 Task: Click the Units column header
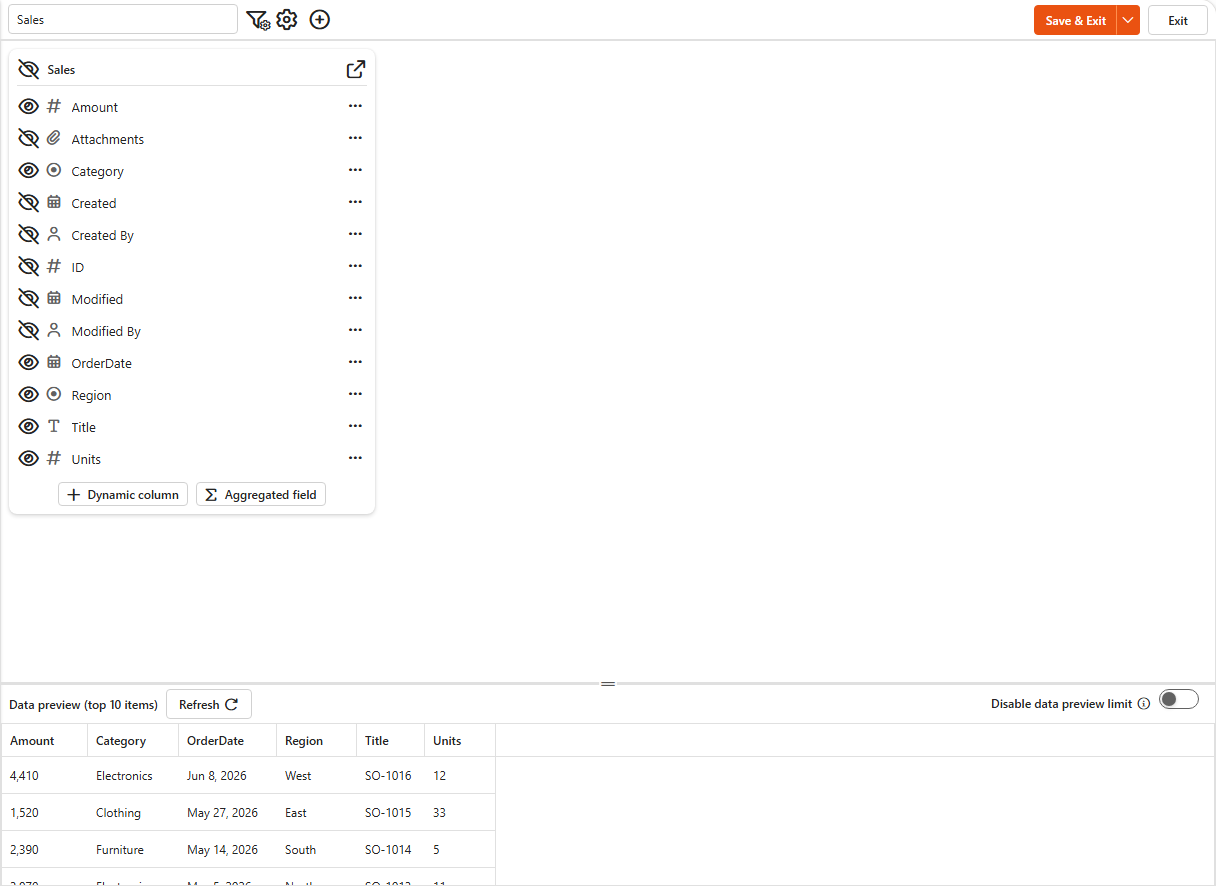click(x=460, y=741)
